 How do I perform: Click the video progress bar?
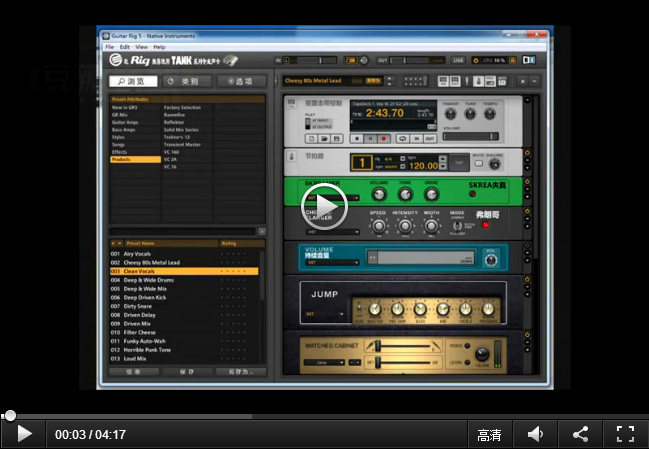pyautogui.click(x=324, y=416)
